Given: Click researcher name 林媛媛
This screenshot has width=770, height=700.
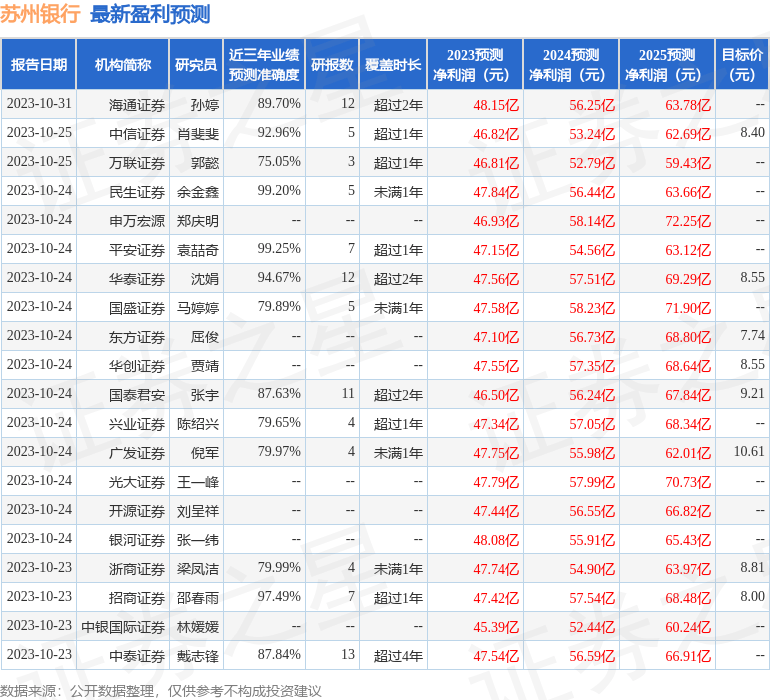Looking at the screenshot, I should point(198,627).
